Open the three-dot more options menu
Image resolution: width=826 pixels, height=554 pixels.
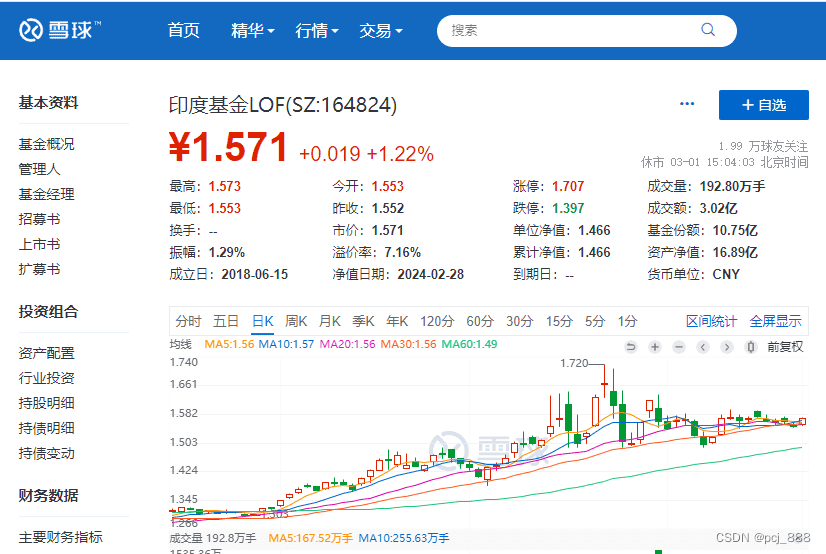687,104
